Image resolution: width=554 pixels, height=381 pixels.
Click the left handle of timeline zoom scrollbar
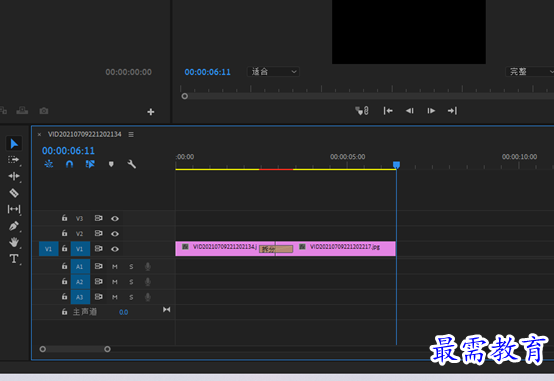43,349
